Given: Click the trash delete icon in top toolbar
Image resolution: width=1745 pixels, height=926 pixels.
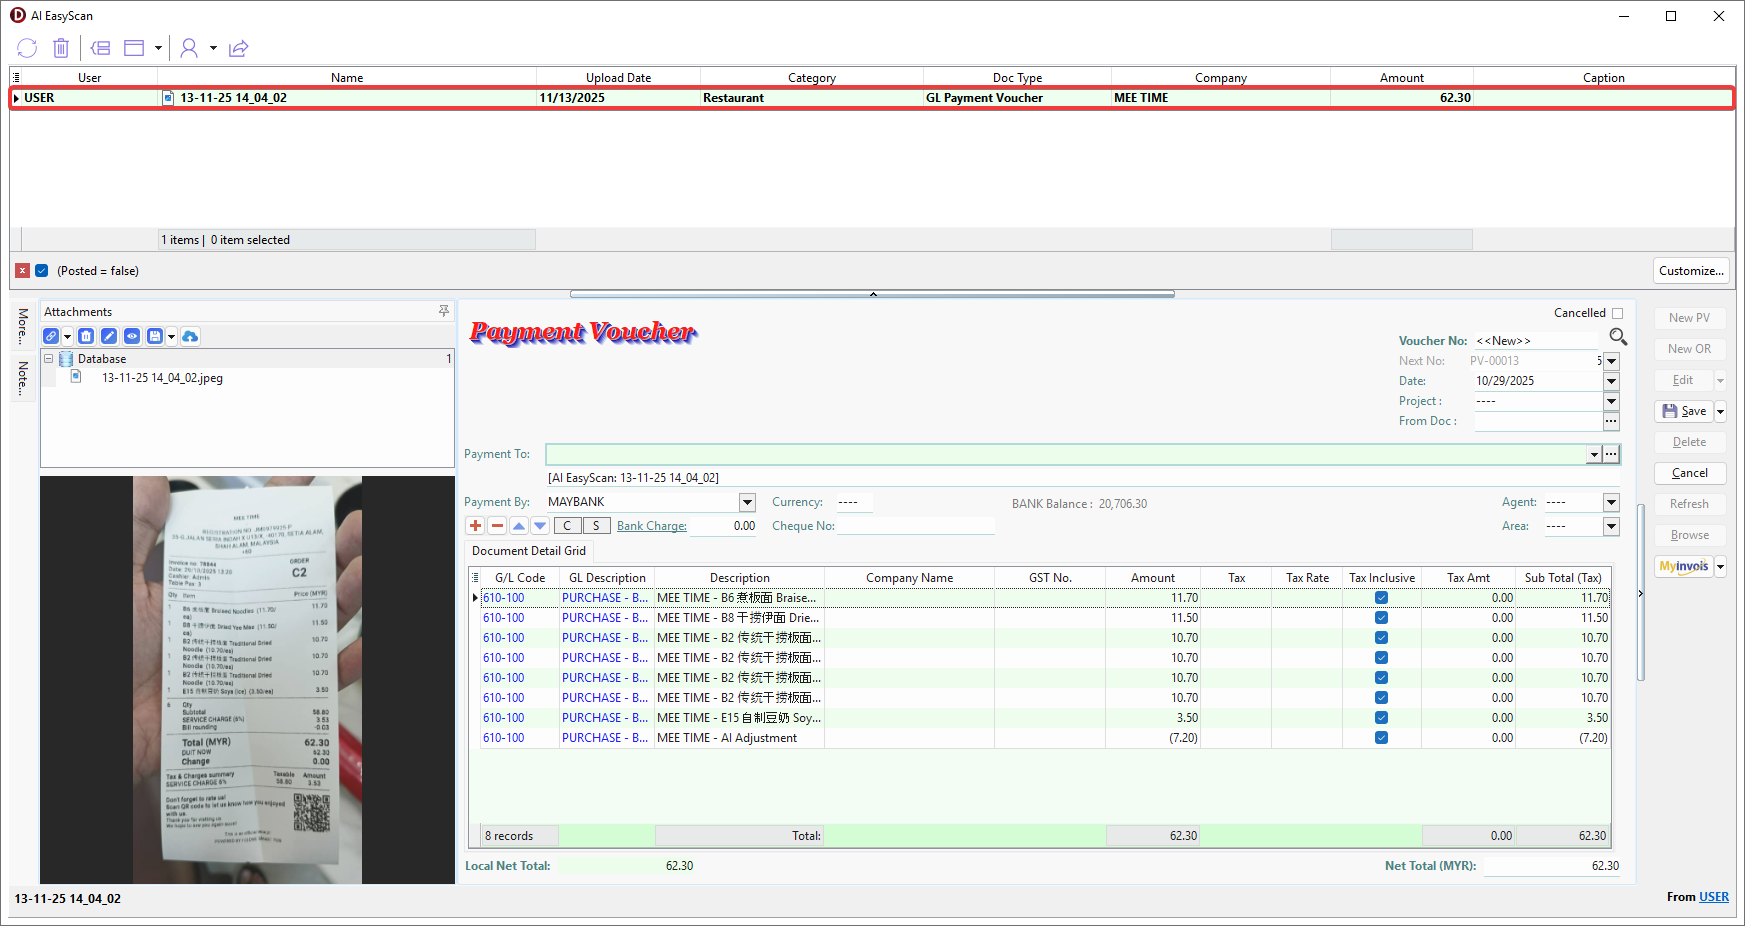Looking at the screenshot, I should click(61, 48).
